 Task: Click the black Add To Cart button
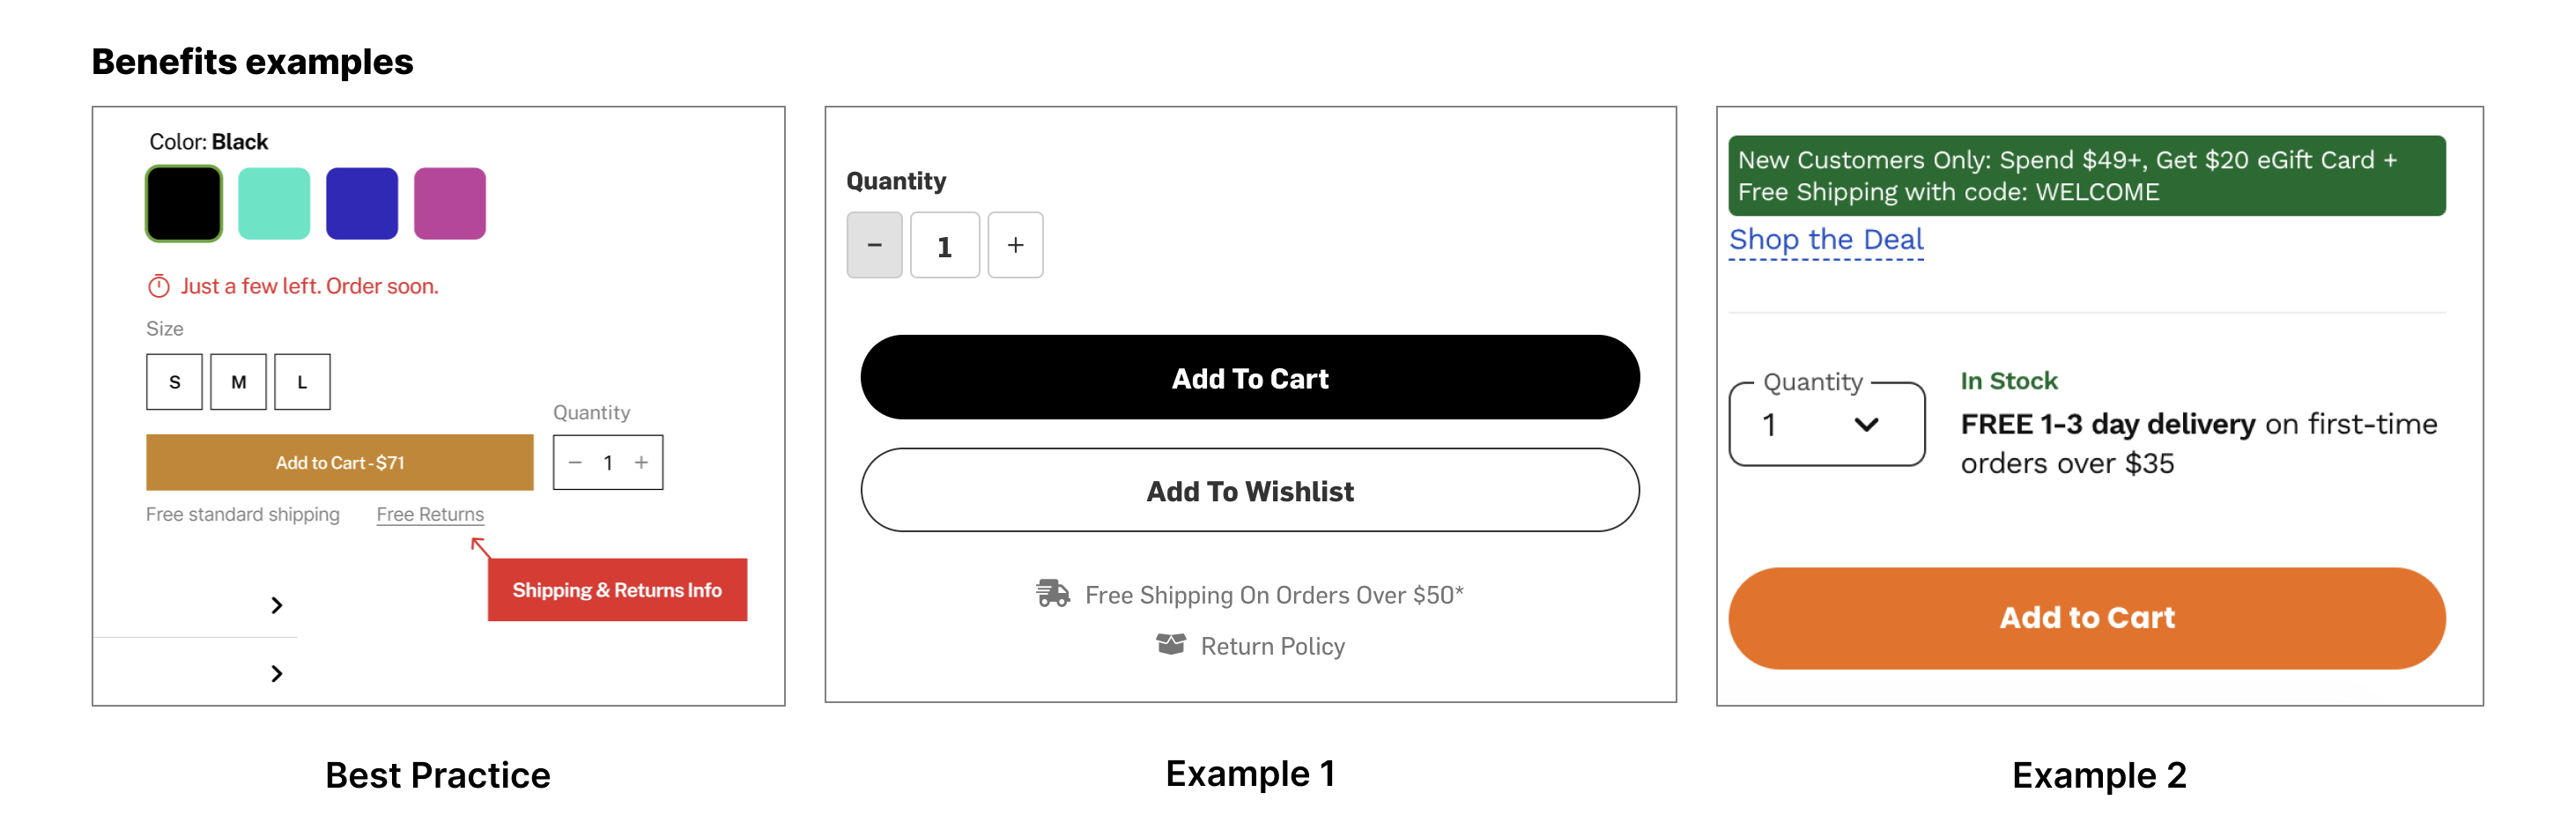click(x=1250, y=378)
